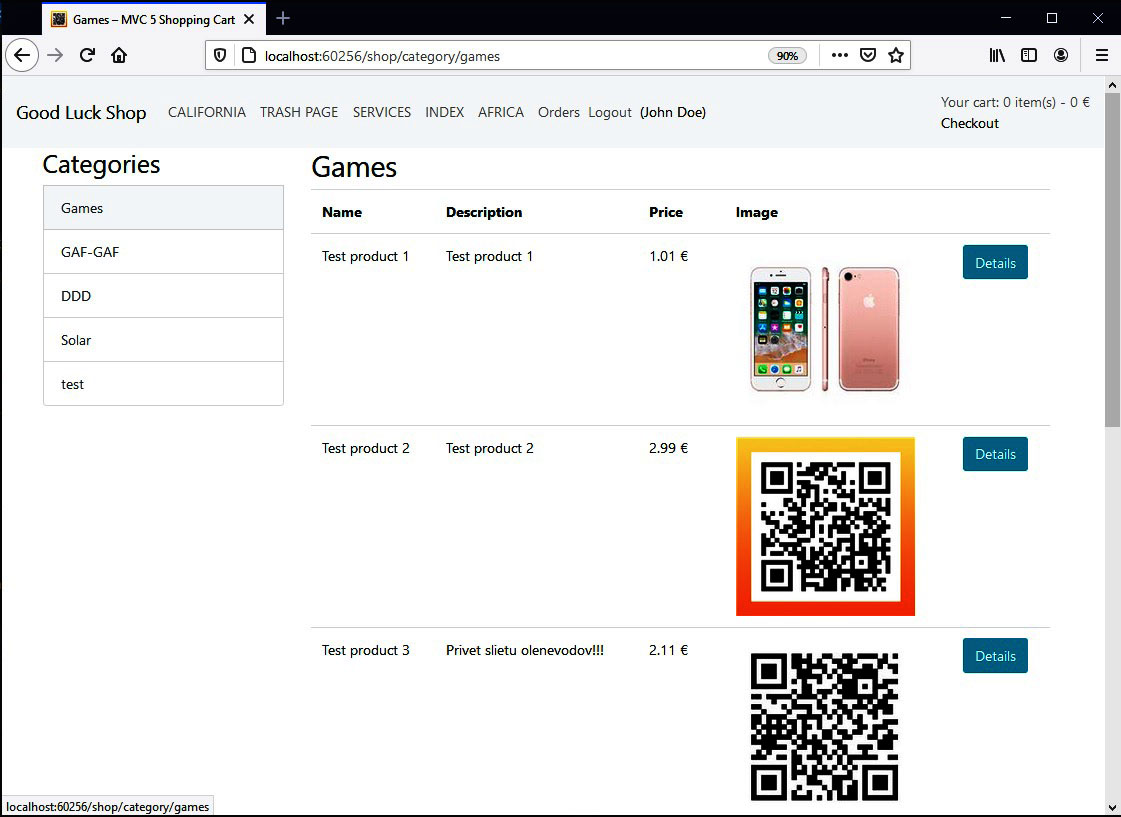The width and height of the screenshot is (1121, 817).
Task: Open the browser home page icon
Action: click(119, 55)
